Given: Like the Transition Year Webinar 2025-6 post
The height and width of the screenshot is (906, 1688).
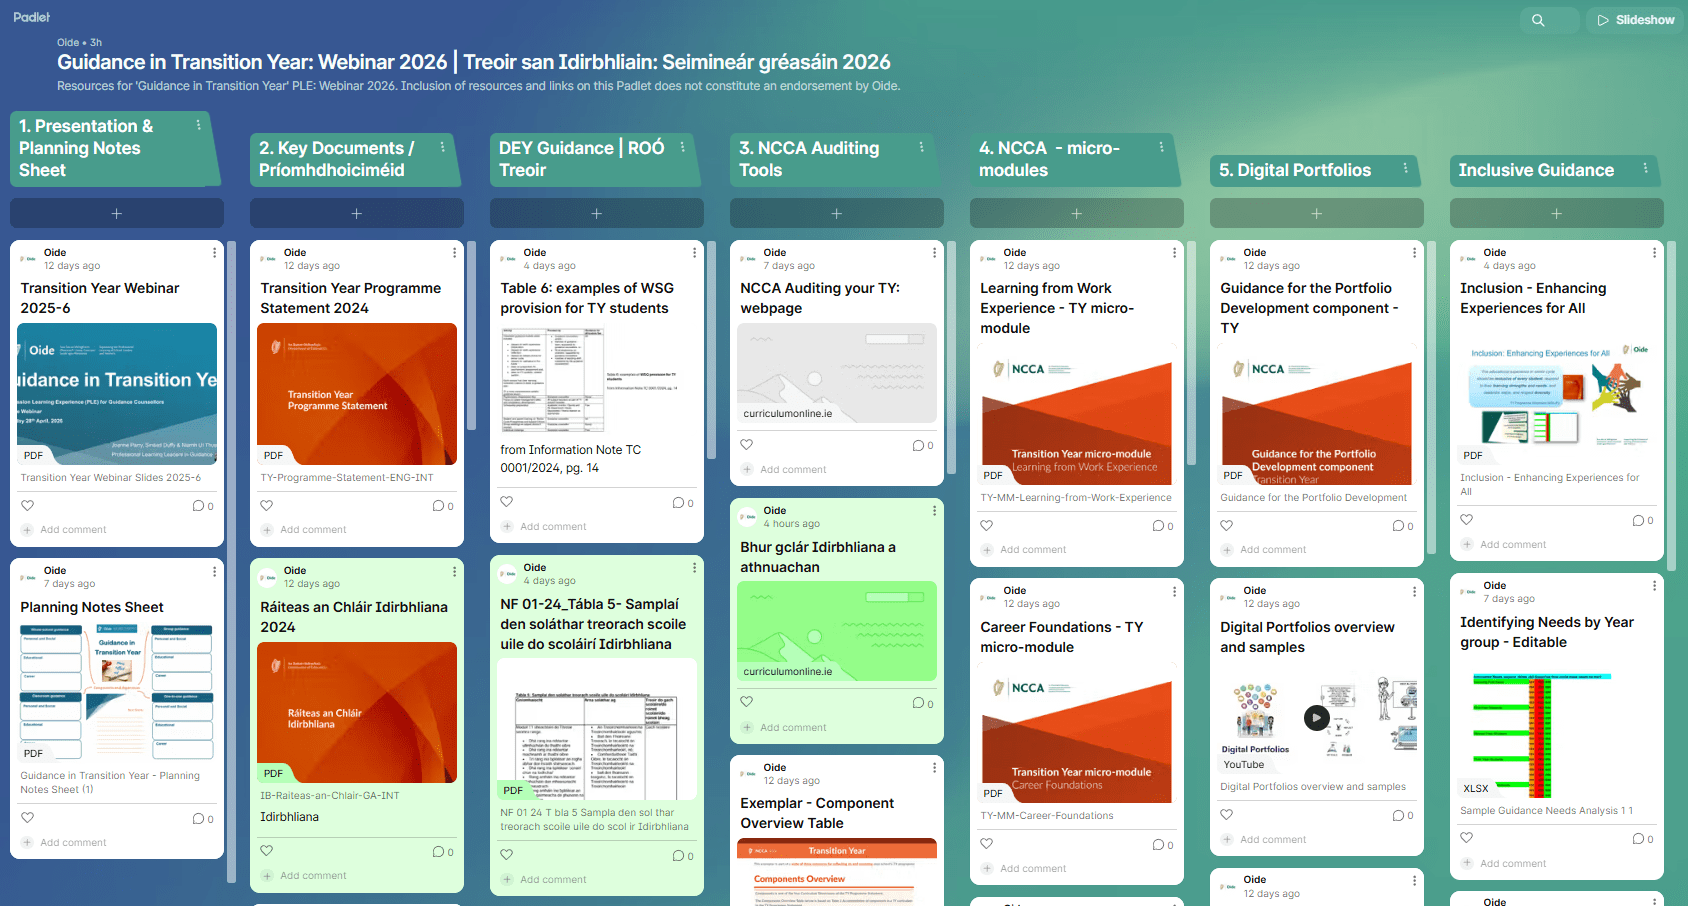Looking at the screenshot, I should tap(27, 505).
